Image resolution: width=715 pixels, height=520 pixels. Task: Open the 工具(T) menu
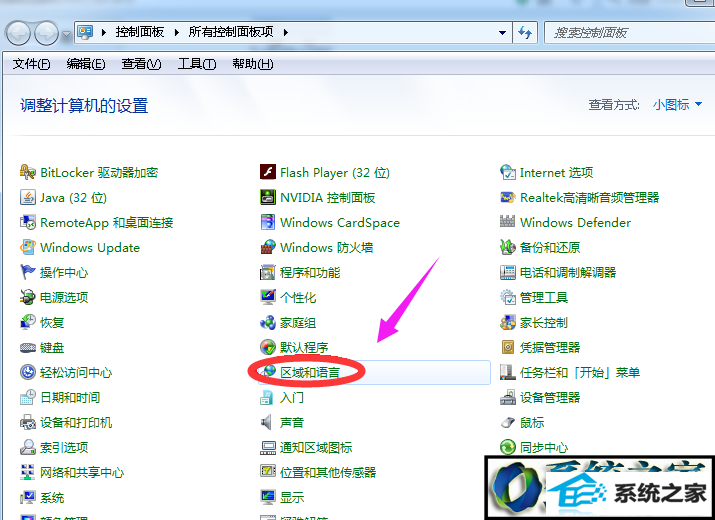[197, 64]
